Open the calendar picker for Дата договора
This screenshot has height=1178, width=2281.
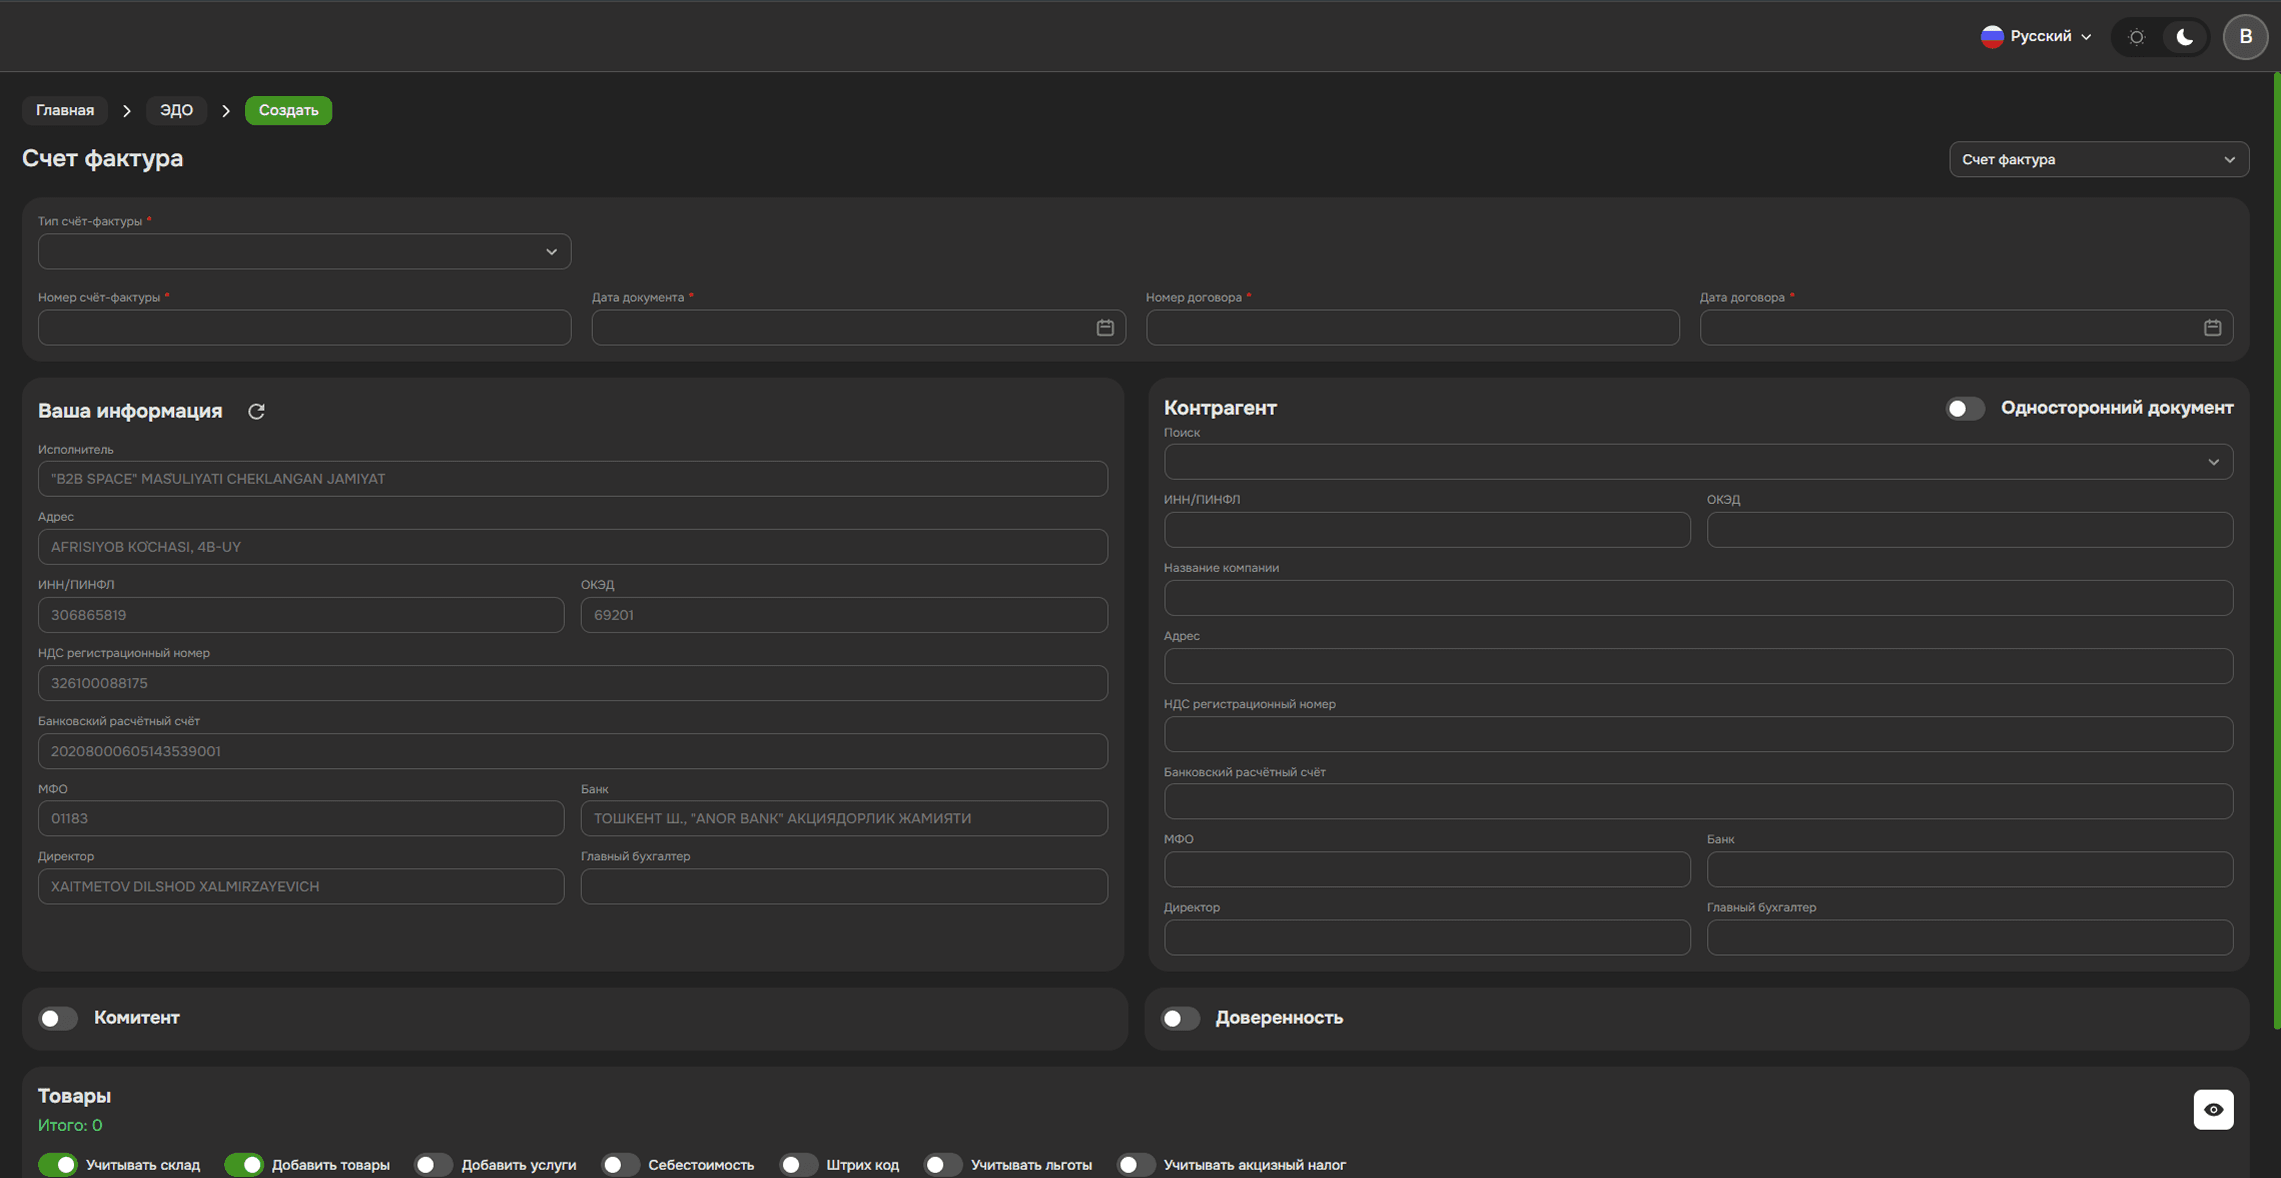click(x=2211, y=328)
